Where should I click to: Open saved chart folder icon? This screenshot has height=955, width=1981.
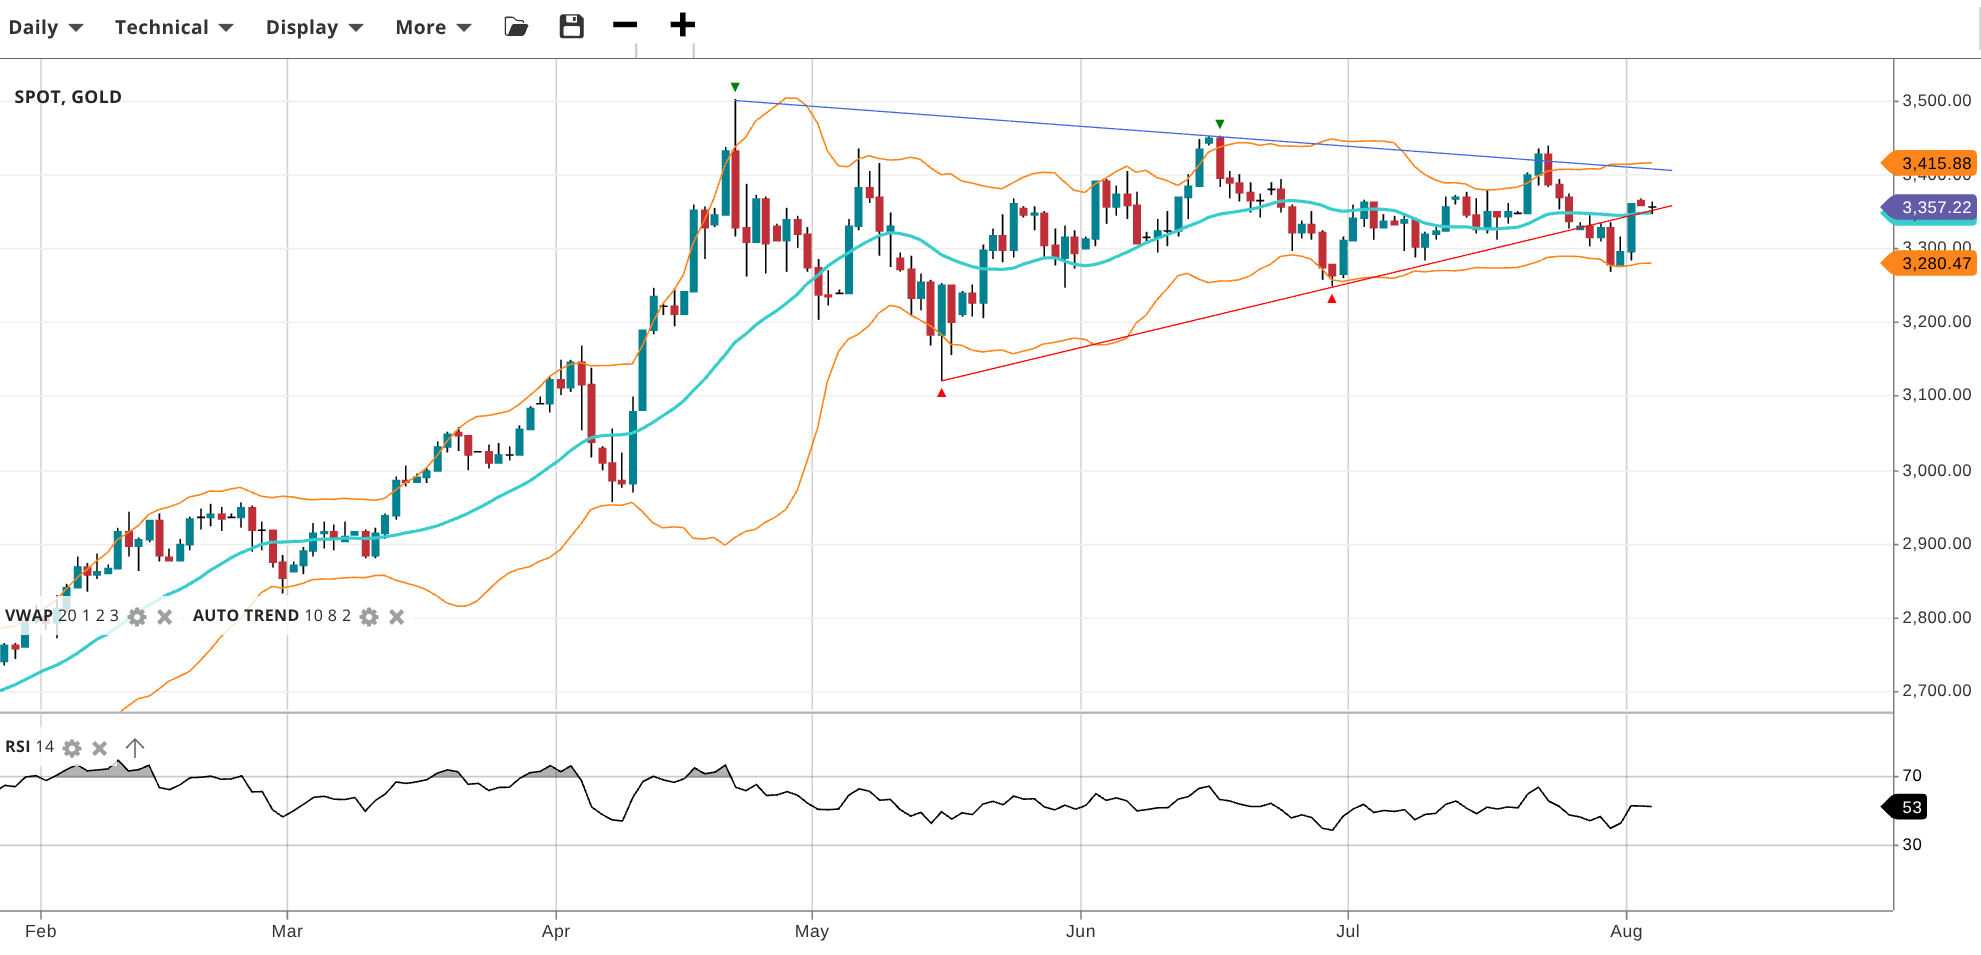[x=516, y=27]
